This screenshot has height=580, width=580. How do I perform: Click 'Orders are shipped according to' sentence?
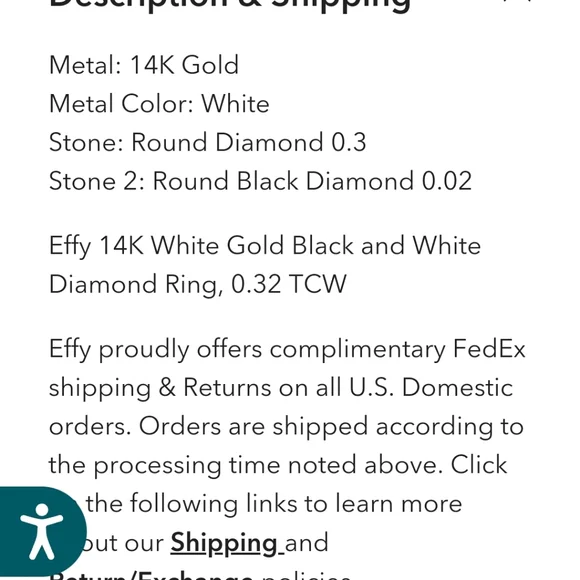pos(331,427)
